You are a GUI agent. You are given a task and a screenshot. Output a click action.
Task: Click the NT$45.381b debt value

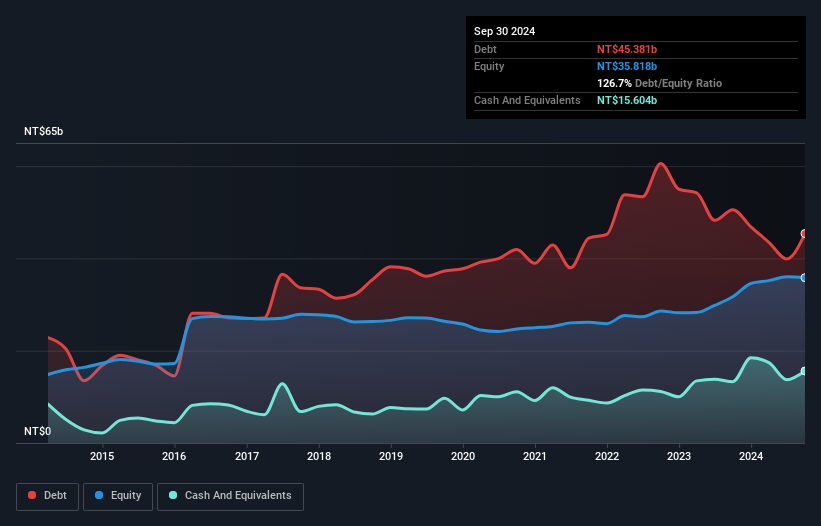point(627,49)
